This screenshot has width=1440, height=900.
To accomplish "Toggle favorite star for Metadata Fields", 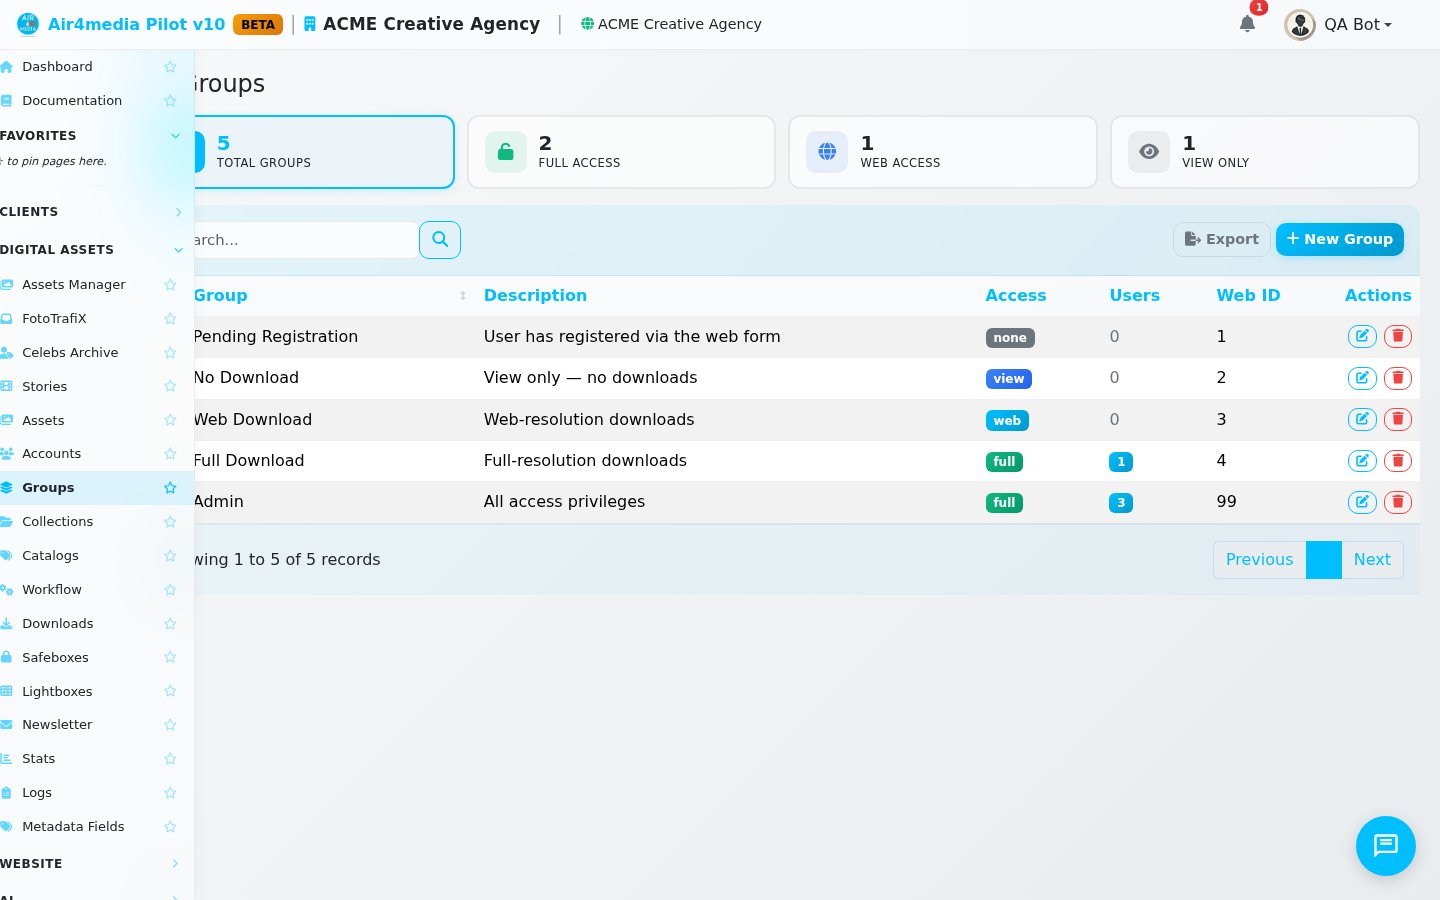I will pyautogui.click(x=170, y=827).
